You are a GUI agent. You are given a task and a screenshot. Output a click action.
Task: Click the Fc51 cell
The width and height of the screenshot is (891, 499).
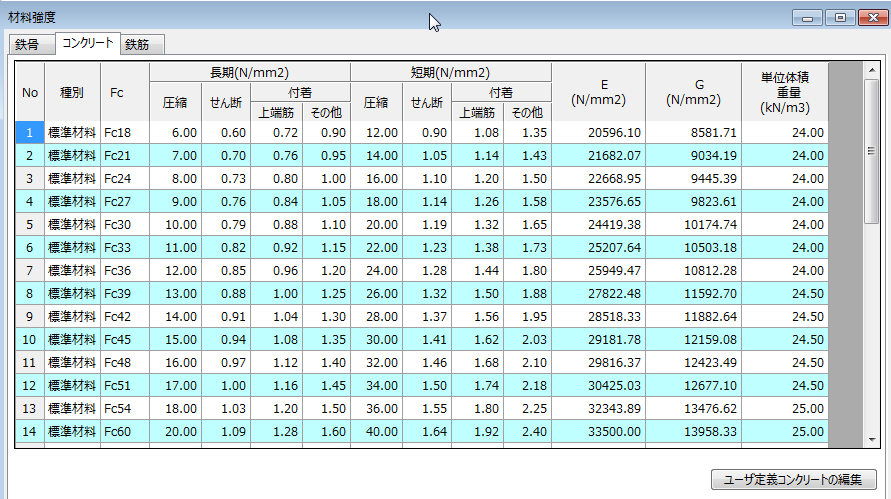coord(125,385)
